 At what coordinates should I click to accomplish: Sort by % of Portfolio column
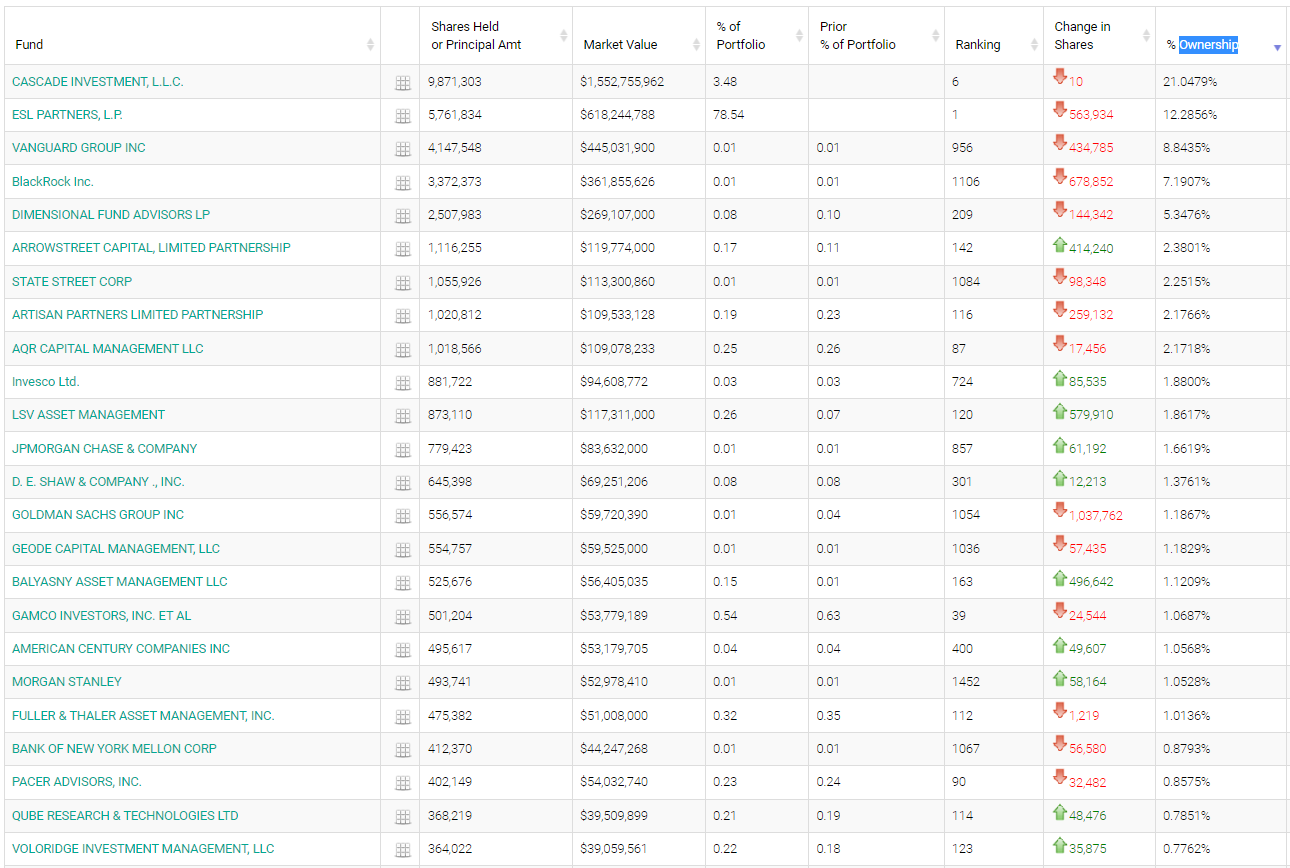pyautogui.click(x=757, y=36)
